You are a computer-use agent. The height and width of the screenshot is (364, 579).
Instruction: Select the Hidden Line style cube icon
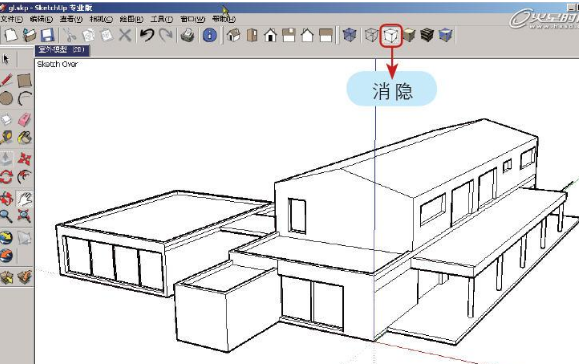[391, 36]
